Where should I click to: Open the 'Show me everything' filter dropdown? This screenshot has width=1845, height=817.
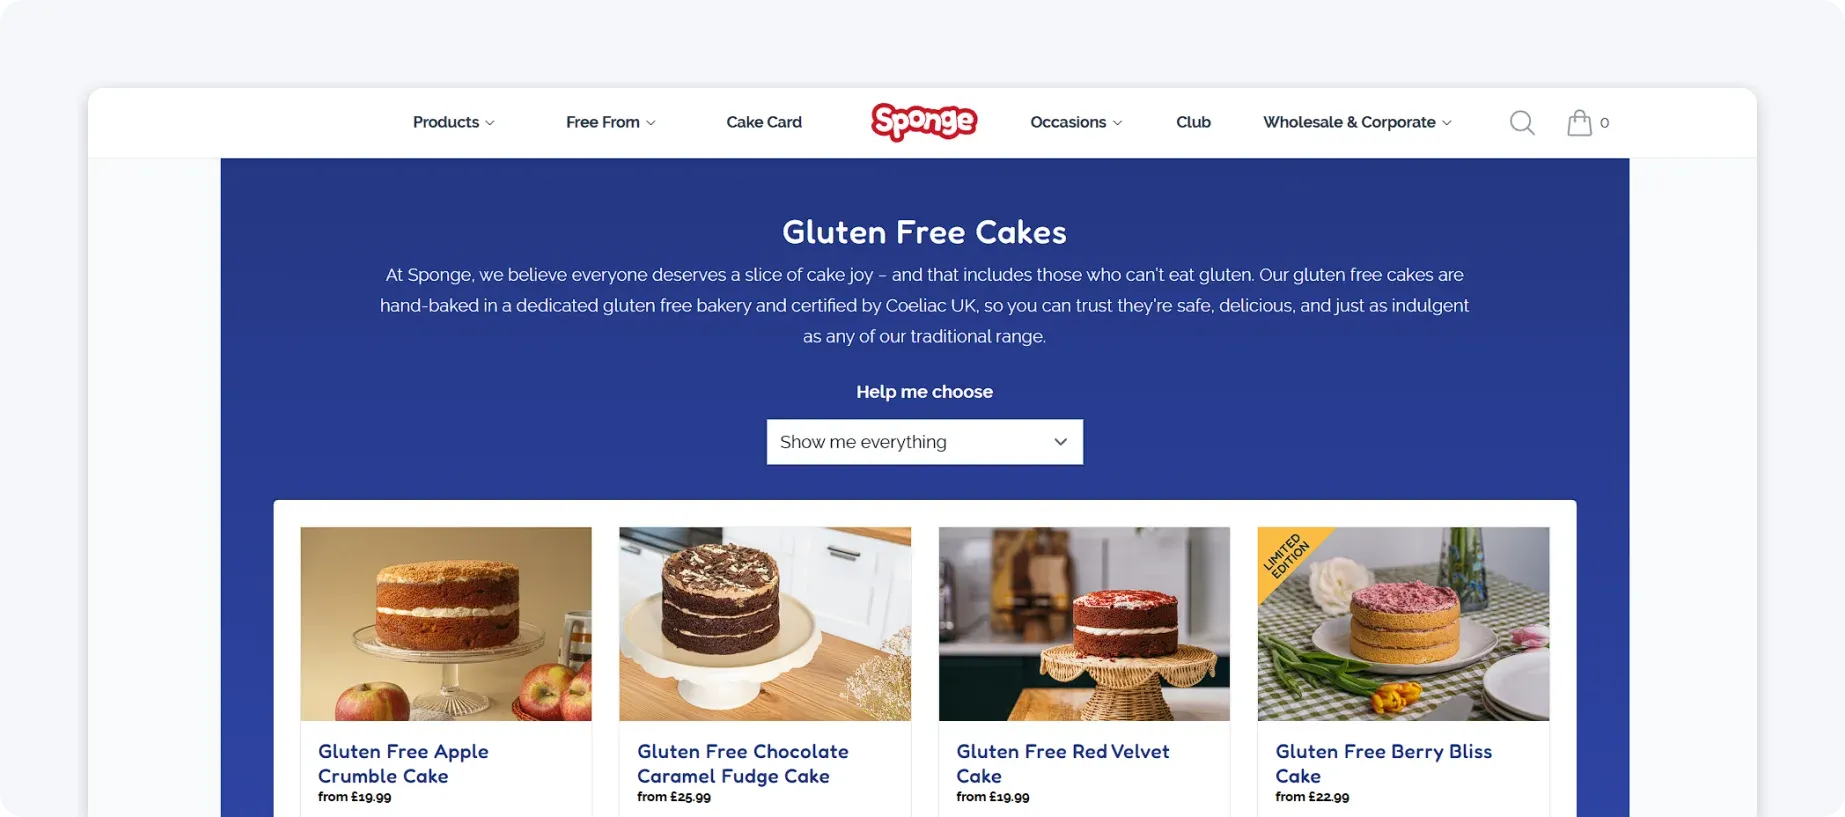[x=924, y=442]
